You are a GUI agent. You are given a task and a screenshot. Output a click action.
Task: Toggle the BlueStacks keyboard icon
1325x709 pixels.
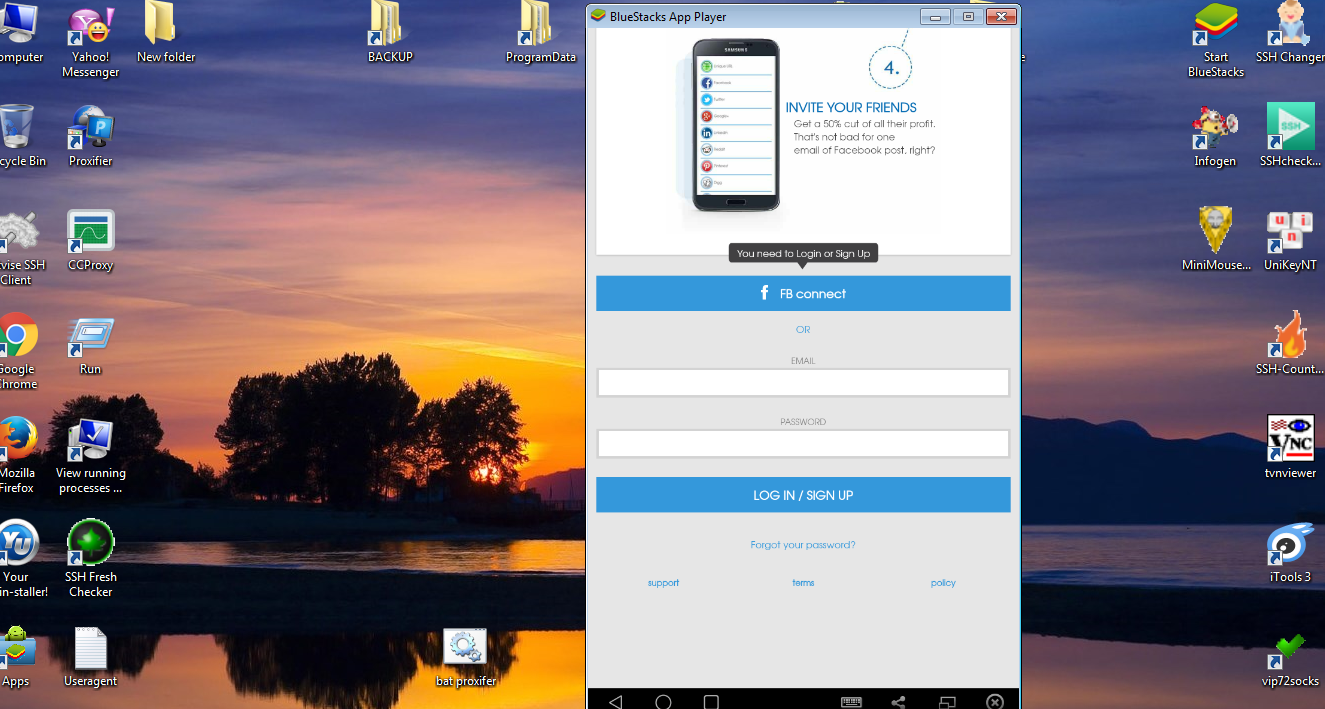click(851, 702)
